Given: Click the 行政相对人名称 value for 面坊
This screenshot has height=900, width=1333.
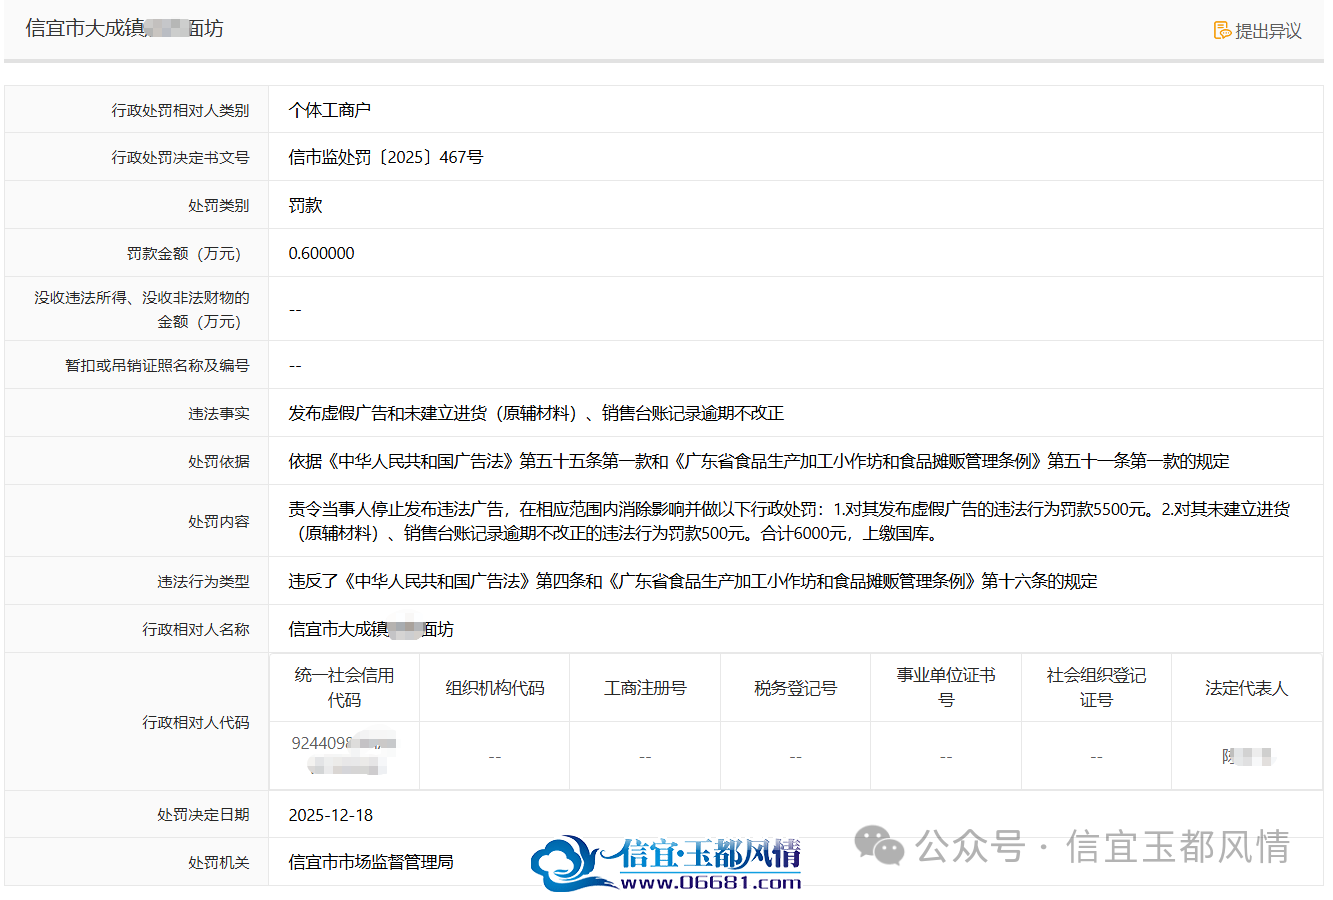Looking at the screenshot, I should tap(371, 629).
